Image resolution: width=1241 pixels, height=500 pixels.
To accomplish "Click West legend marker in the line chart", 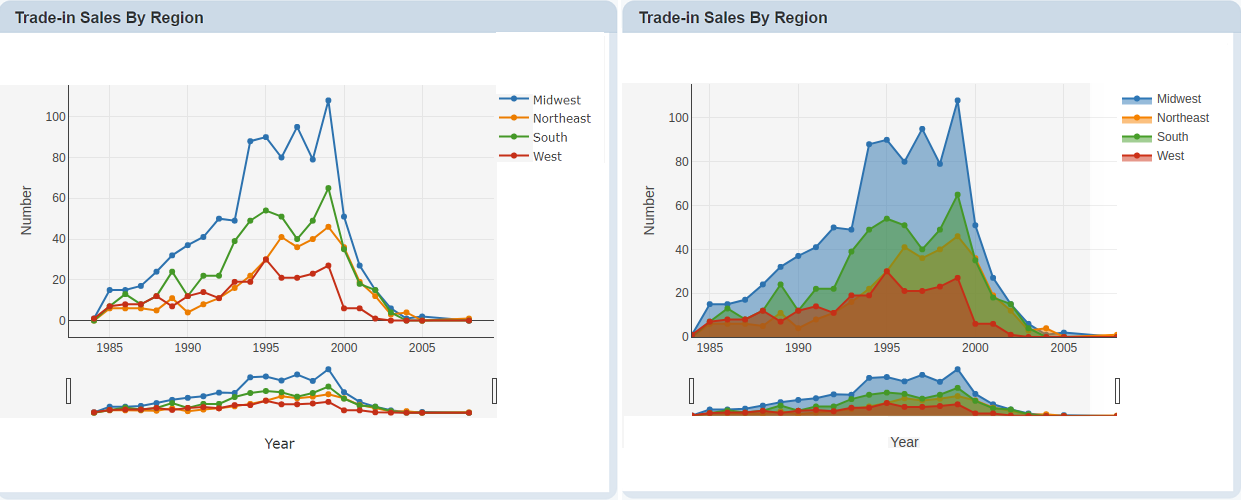I will pyautogui.click(x=514, y=156).
